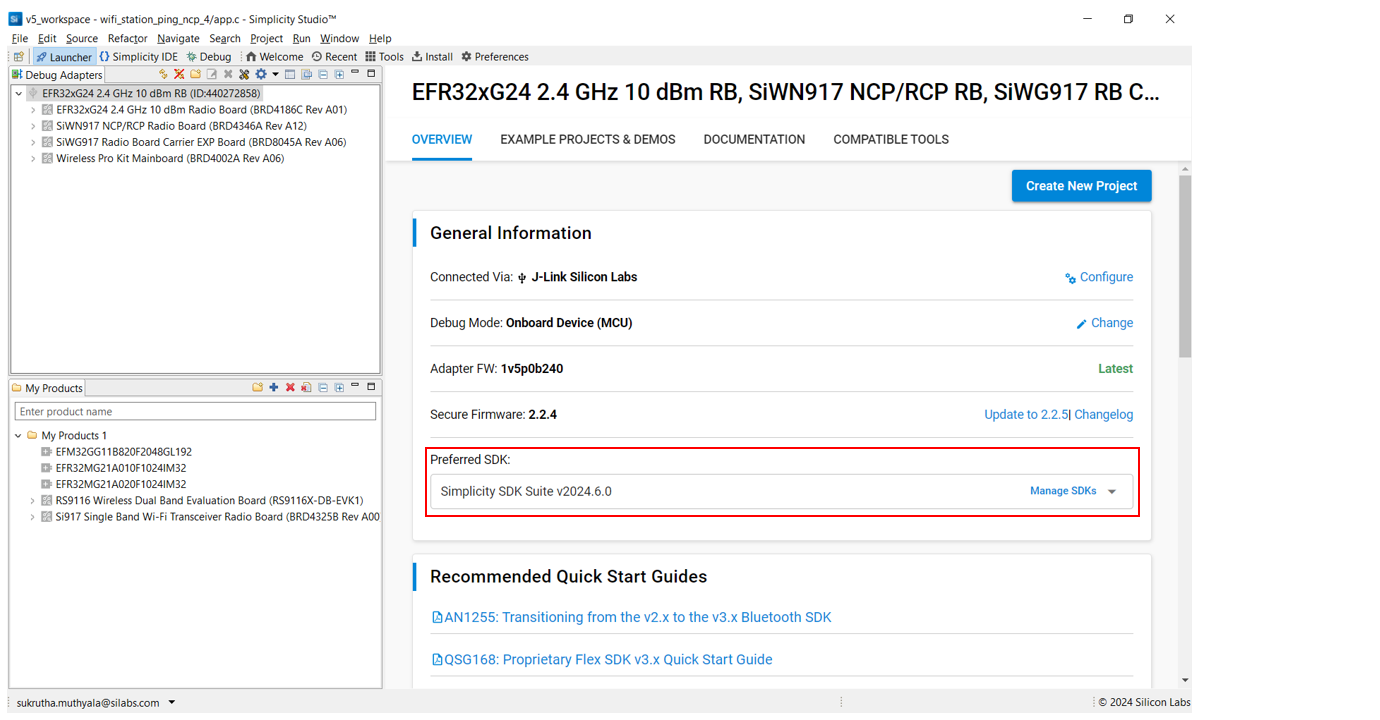The width and height of the screenshot is (1380, 720).
Task: Refresh the Debug Adapters list
Action: click(x=162, y=74)
